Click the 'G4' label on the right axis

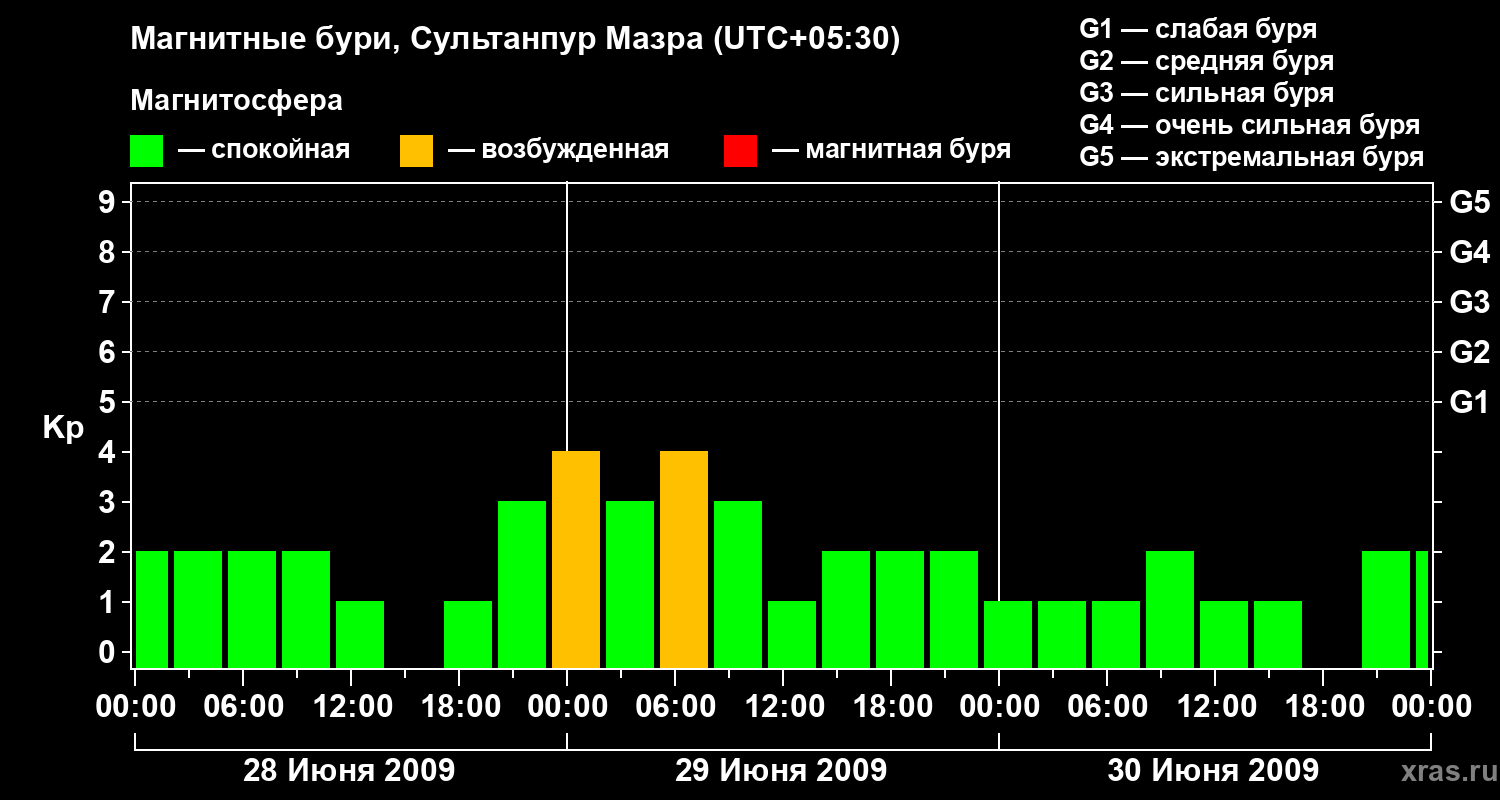(x=1469, y=252)
